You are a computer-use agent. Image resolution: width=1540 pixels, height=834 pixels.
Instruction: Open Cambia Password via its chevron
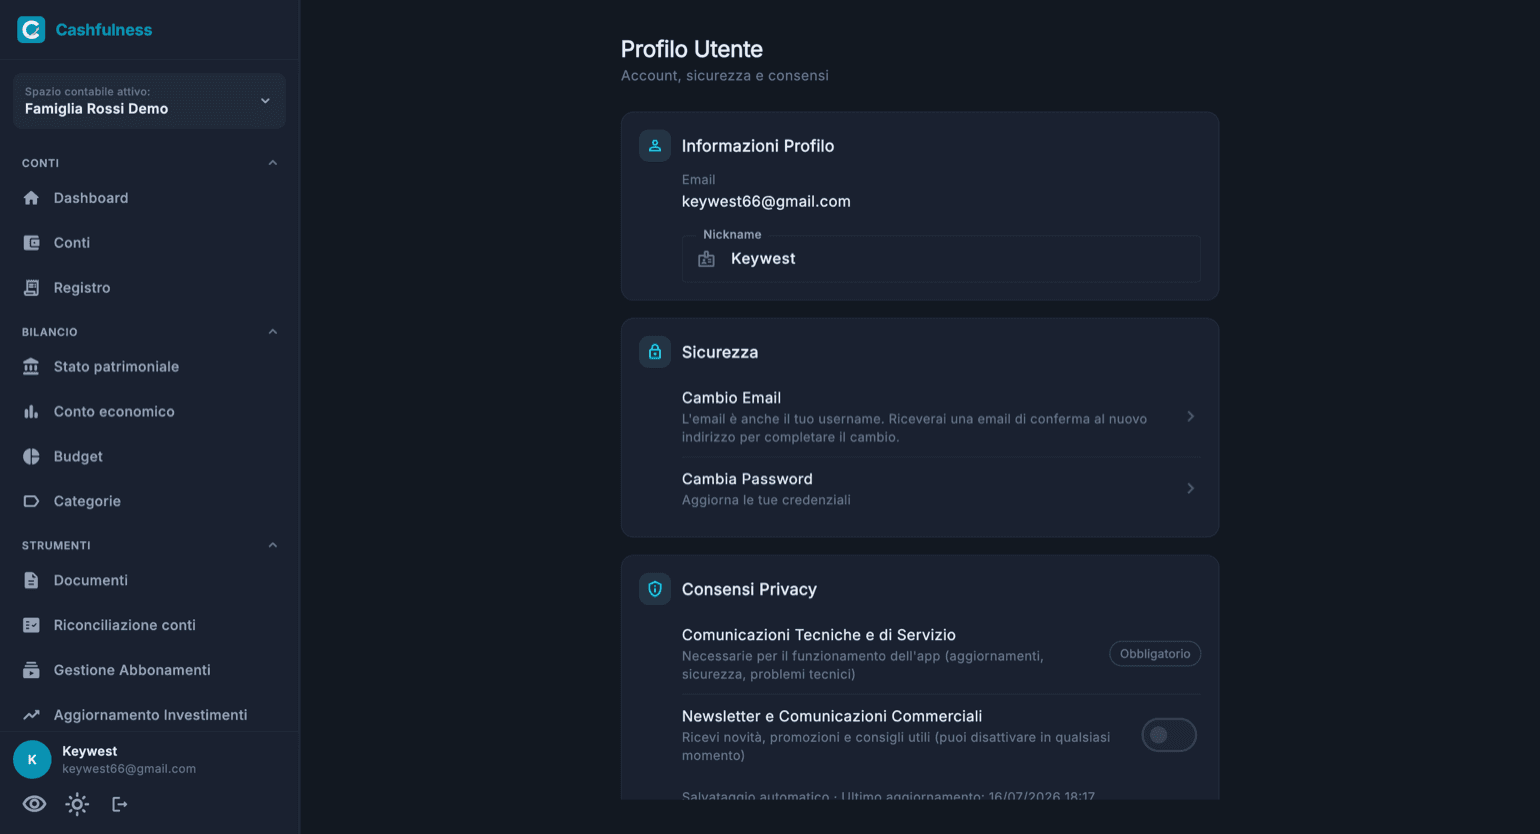[x=1190, y=489]
